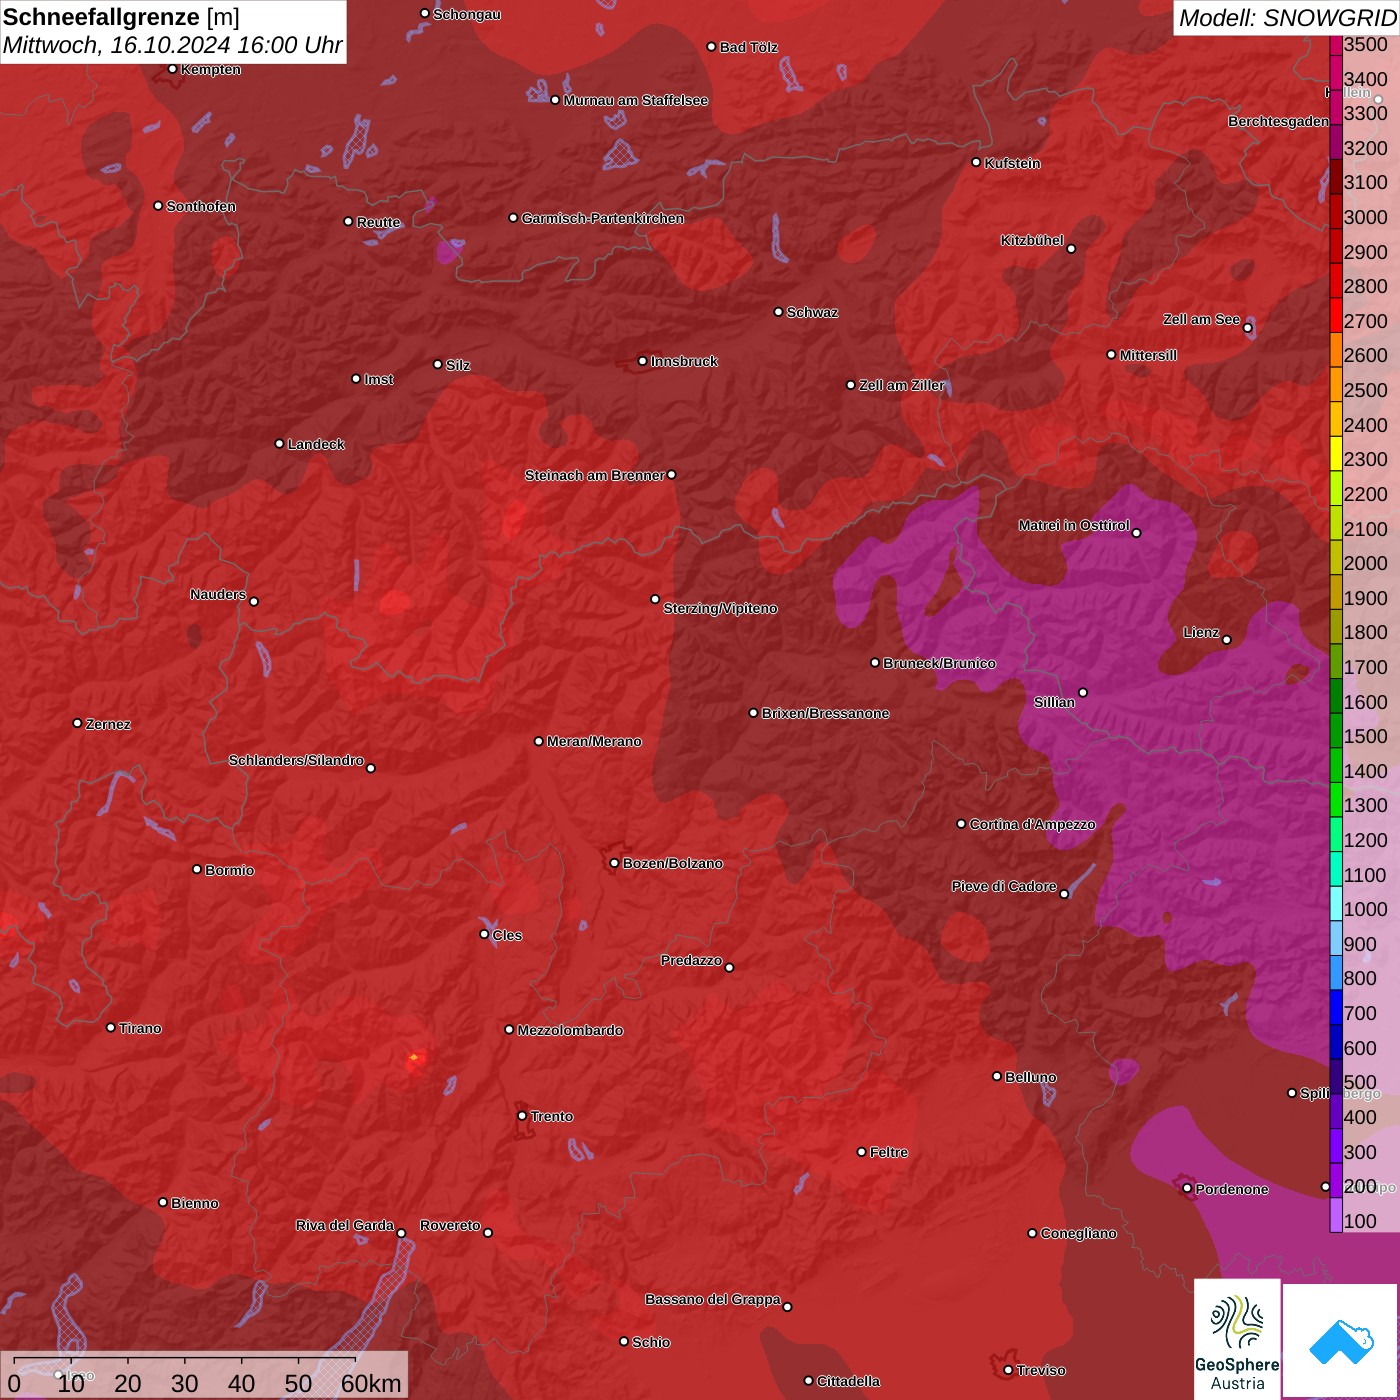The width and height of the screenshot is (1400, 1400).
Task: Click the Kufstein town label
Action: [x=1012, y=163]
